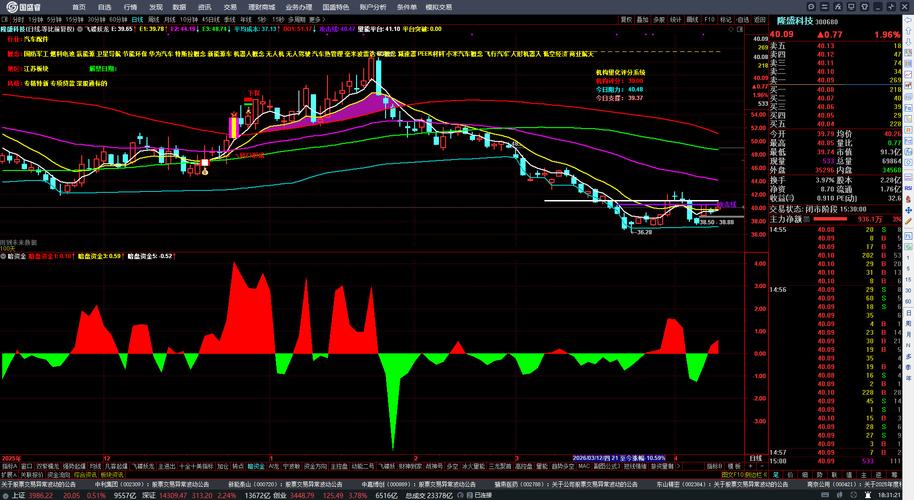This screenshot has height=500, width=914.
Task: Open the 自选 menu
Action: click(x=104, y=7)
